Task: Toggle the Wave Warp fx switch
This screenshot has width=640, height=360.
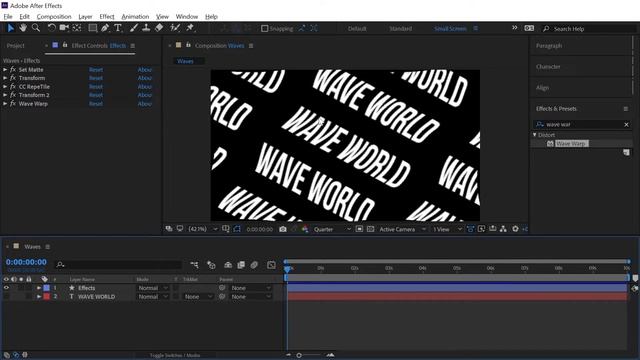Action: (13, 104)
